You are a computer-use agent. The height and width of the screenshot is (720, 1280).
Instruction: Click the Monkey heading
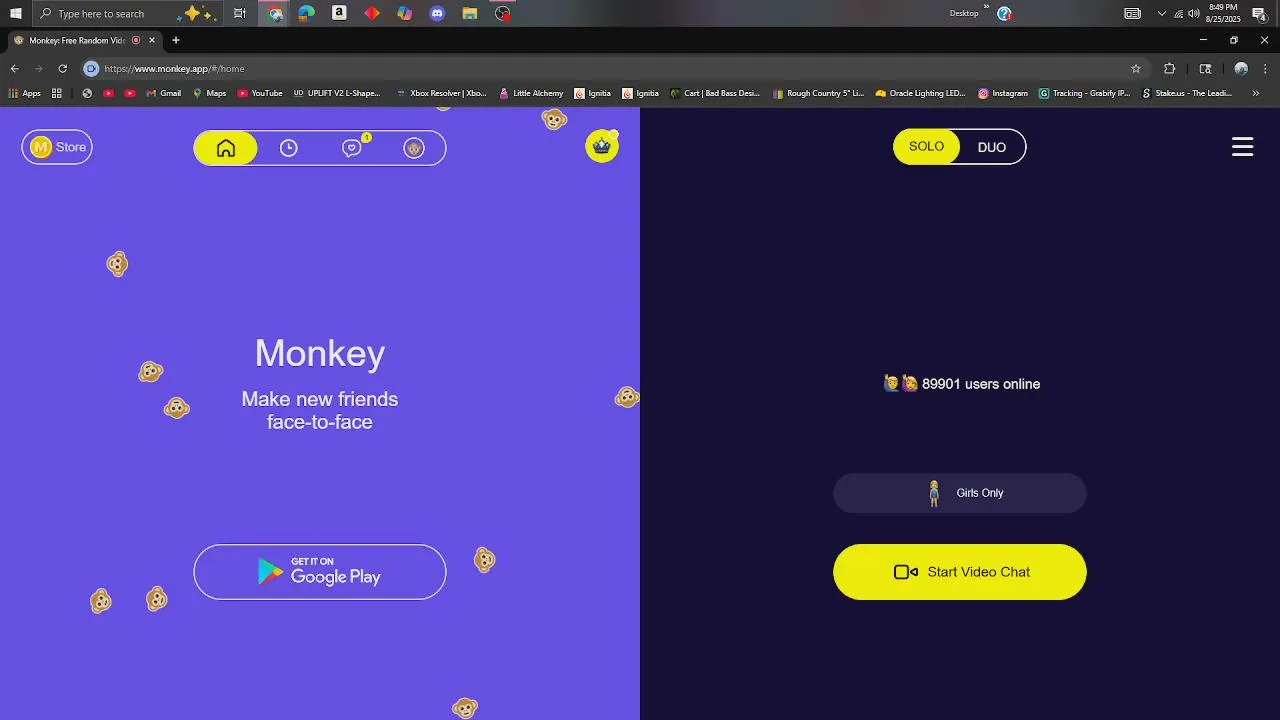click(x=320, y=353)
